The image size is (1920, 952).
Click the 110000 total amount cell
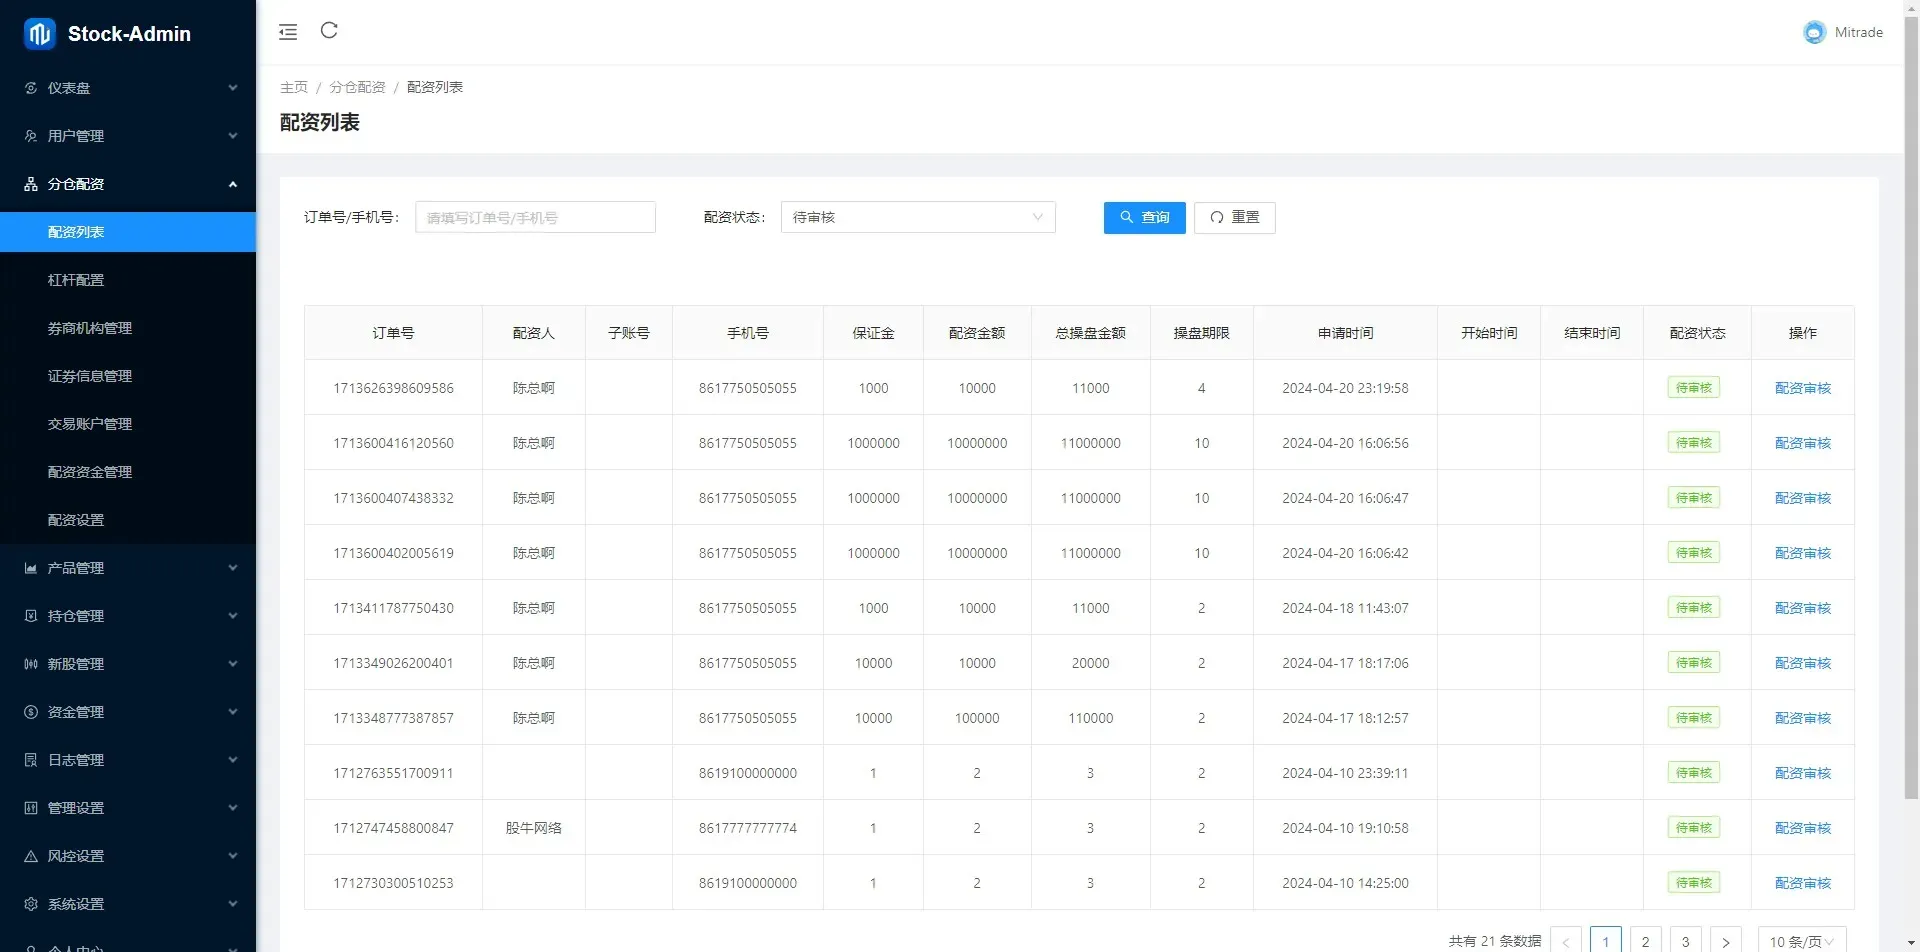click(x=1090, y=718)
